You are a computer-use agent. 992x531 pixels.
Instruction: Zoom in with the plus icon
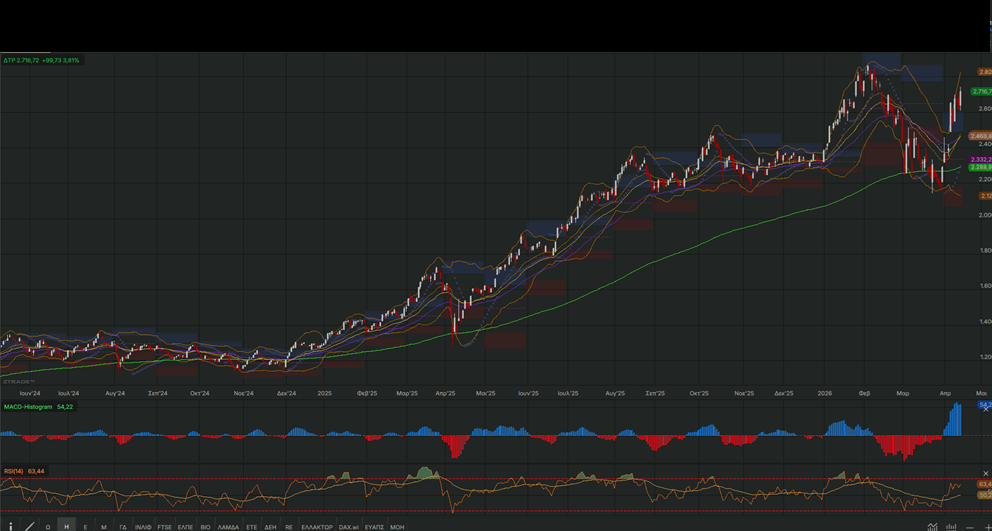pos(988,528)
